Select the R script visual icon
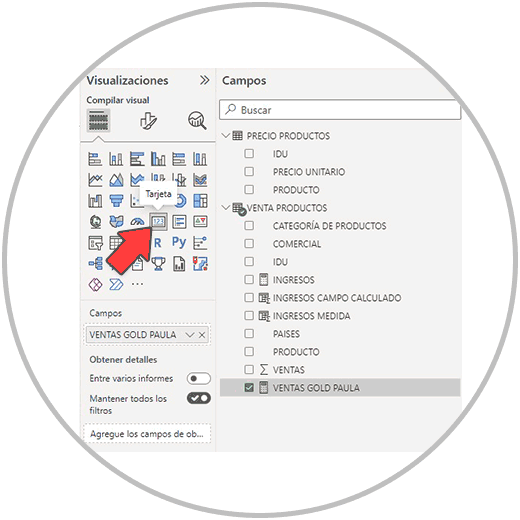 [158, 243]
